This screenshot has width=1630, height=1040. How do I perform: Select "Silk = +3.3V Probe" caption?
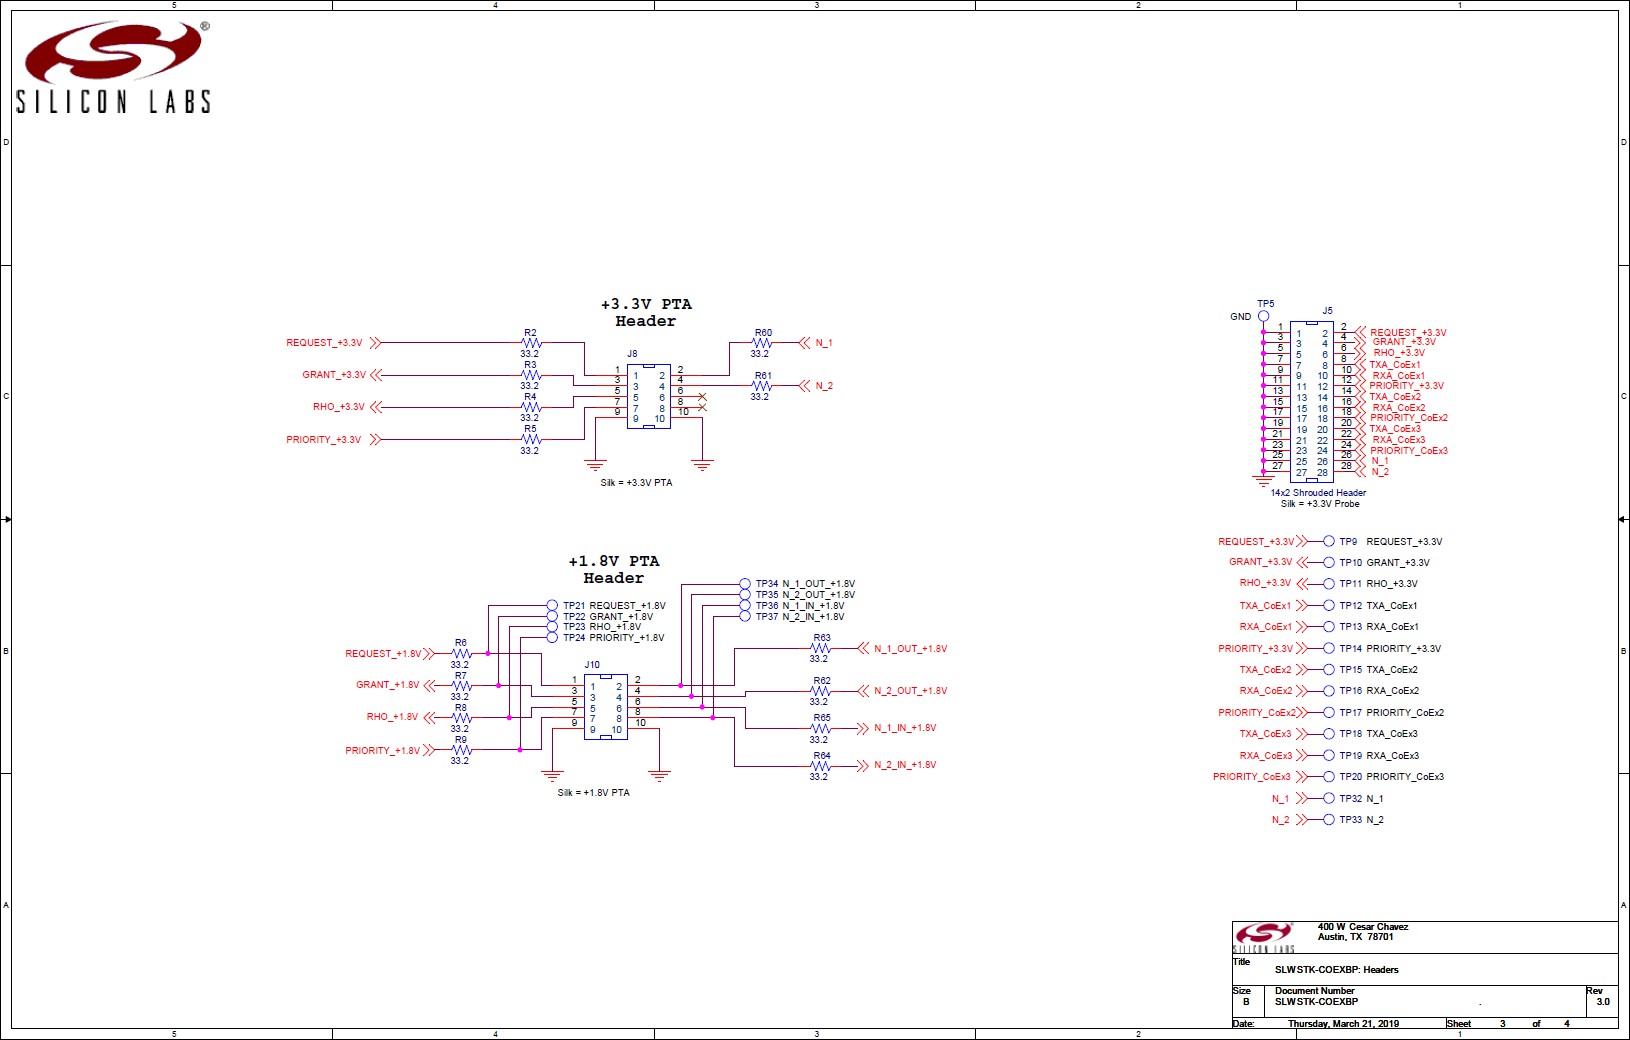pyautogui.click(x=1320, y=504)
